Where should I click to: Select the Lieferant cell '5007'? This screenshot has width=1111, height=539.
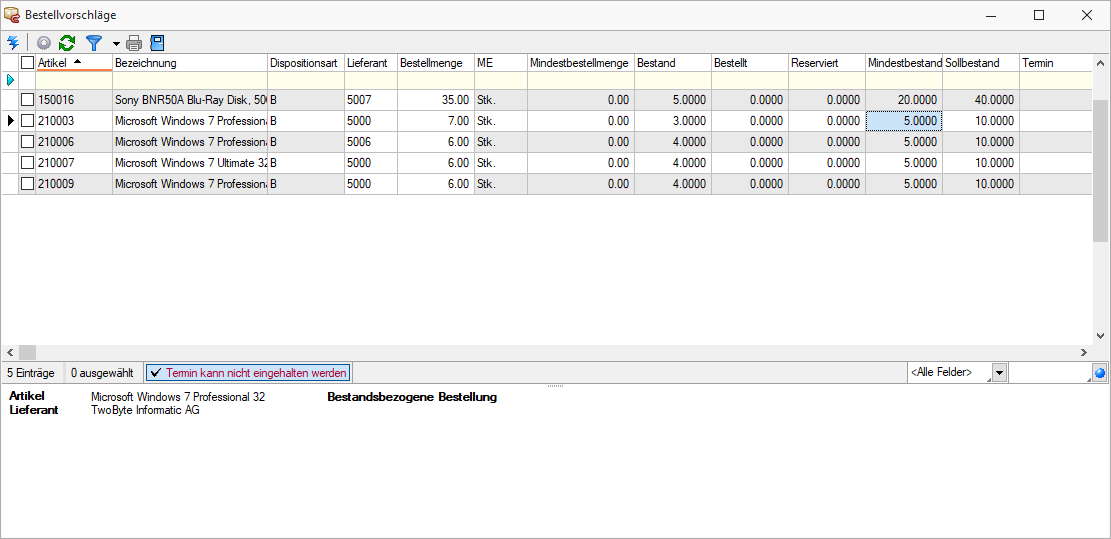pos(371,100)
